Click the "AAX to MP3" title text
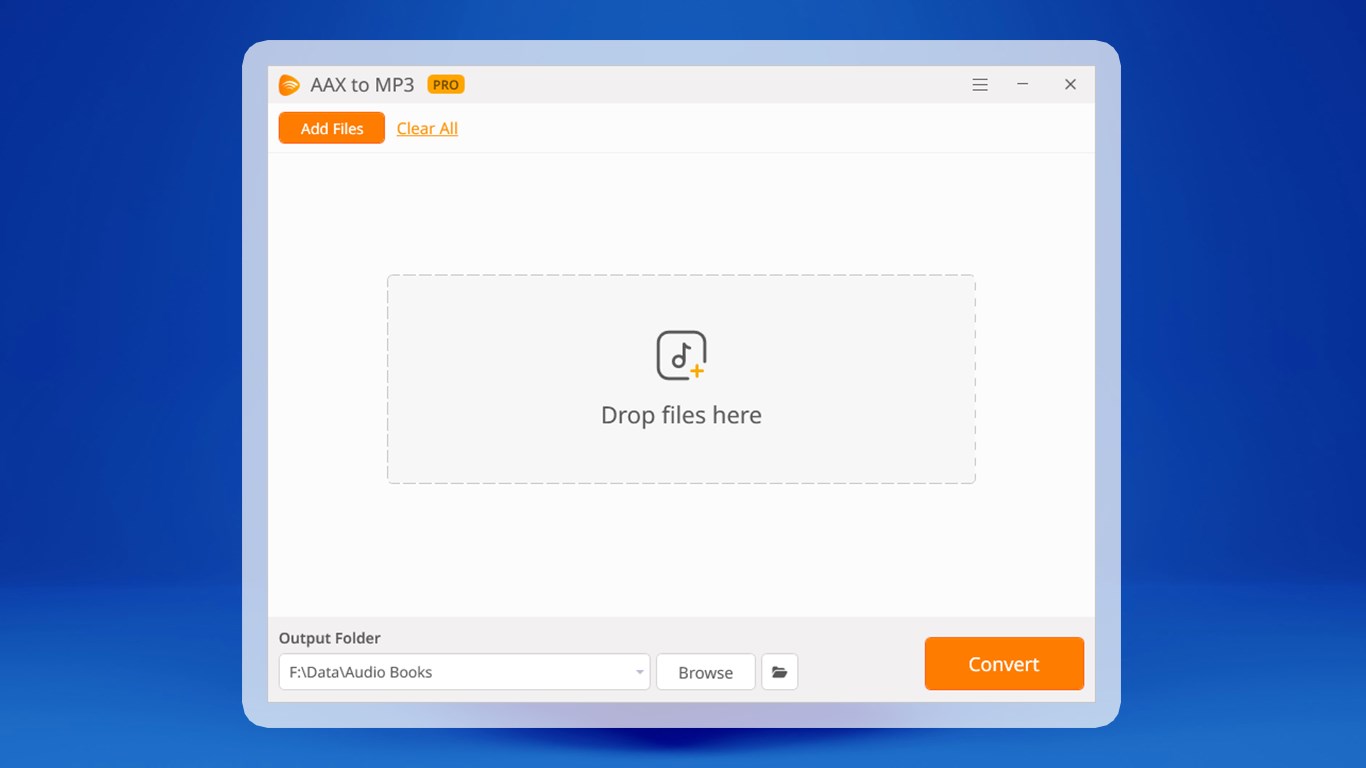The image size is (1366, 768). [x=362, y=85]
